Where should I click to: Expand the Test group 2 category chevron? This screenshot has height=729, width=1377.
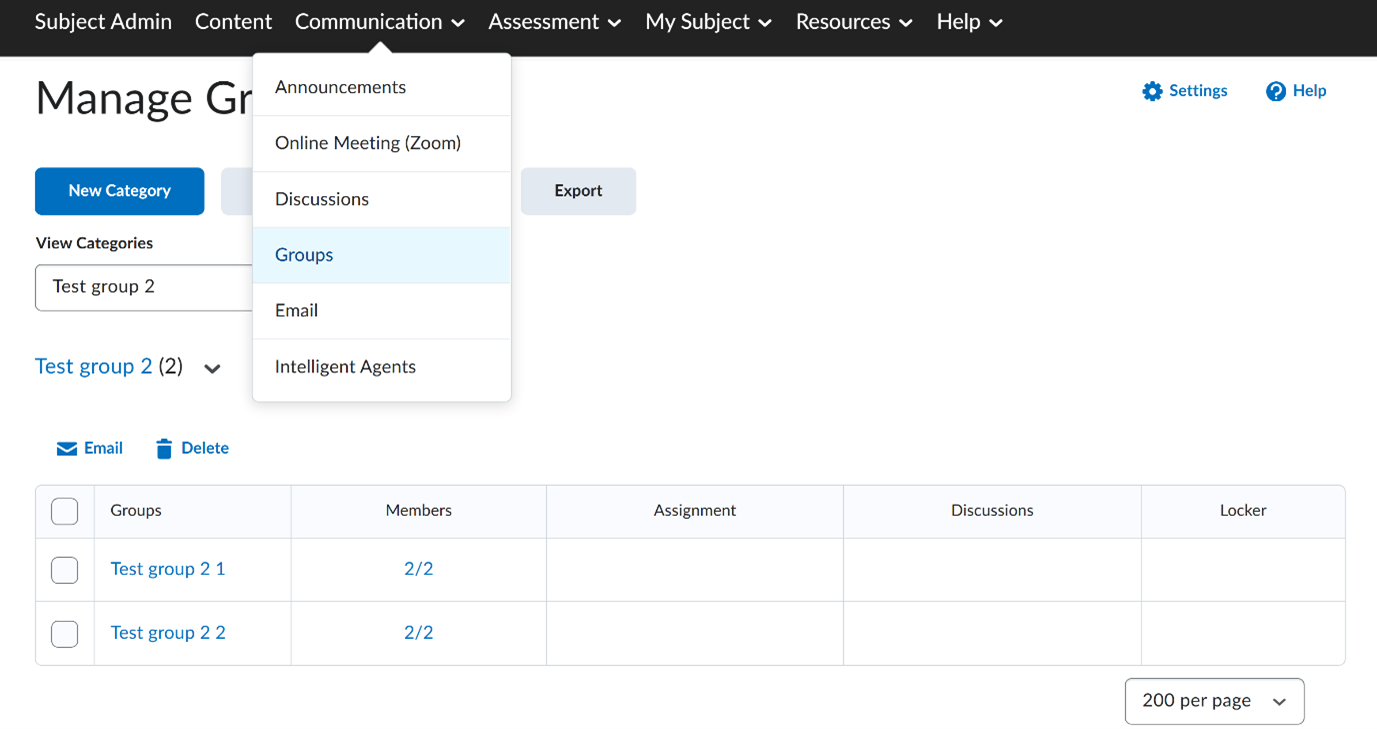[x=212, y=368]
